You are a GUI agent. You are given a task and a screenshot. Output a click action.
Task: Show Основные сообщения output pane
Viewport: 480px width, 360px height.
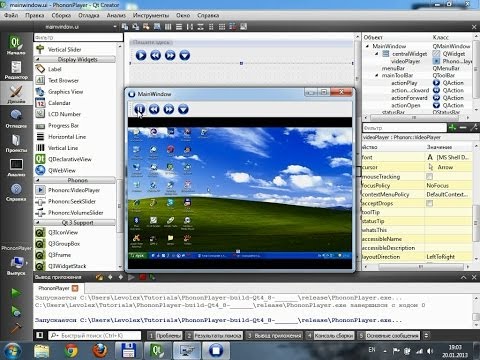click(x=389, y=335)
